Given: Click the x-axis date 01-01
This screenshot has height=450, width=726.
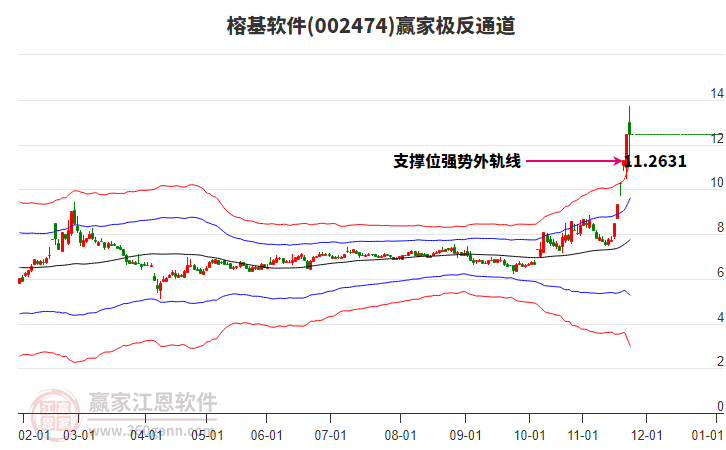Looking at the screenshot, I should point(707,436).
